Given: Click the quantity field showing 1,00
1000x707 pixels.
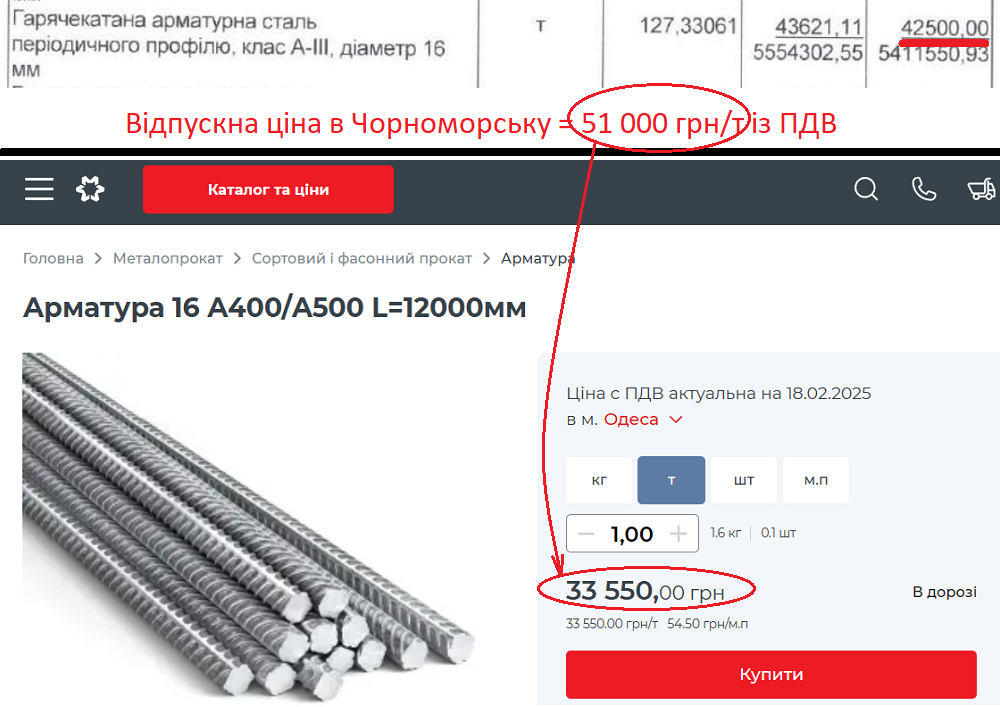Looking at the screenshot, I should tap(632, 534).
